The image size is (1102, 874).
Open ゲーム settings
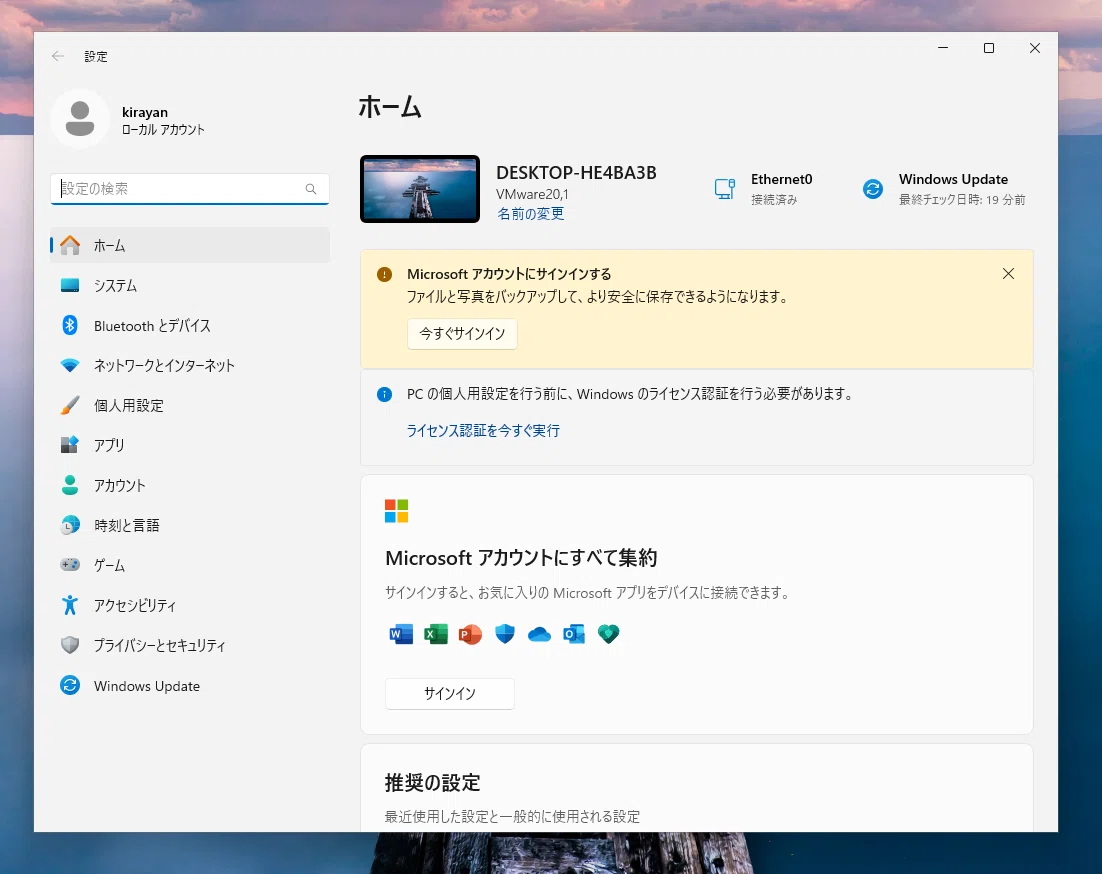click(x=190, y=565)
